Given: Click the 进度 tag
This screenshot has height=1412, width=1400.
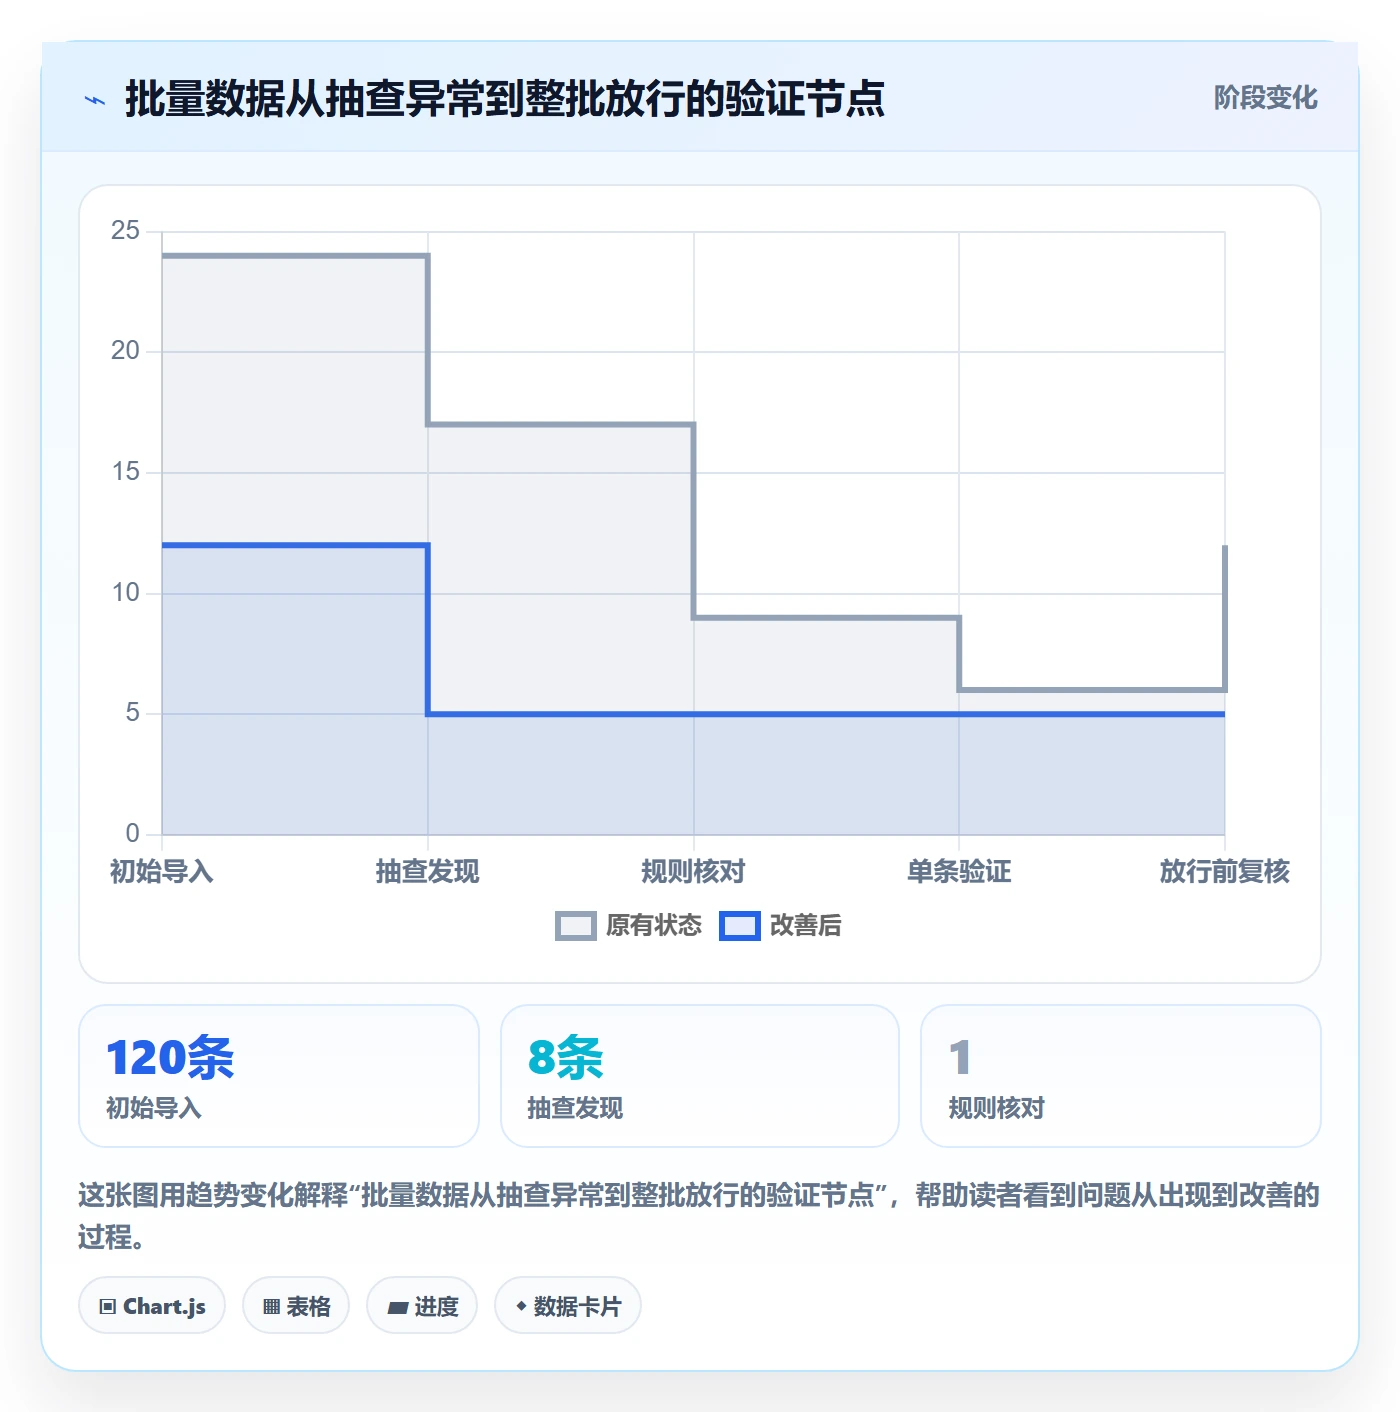Looking at the screenshot, I should coord(422,1306).
